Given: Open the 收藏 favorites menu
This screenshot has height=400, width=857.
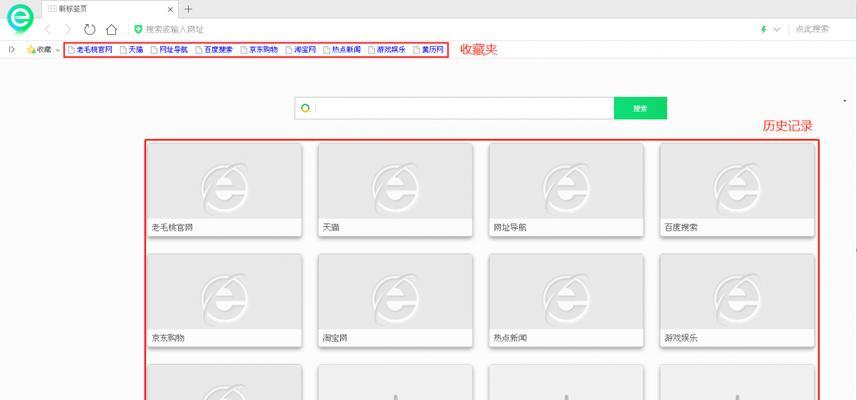Looking at the screenshot, I should pyautogui.click(x=39, y=50).
